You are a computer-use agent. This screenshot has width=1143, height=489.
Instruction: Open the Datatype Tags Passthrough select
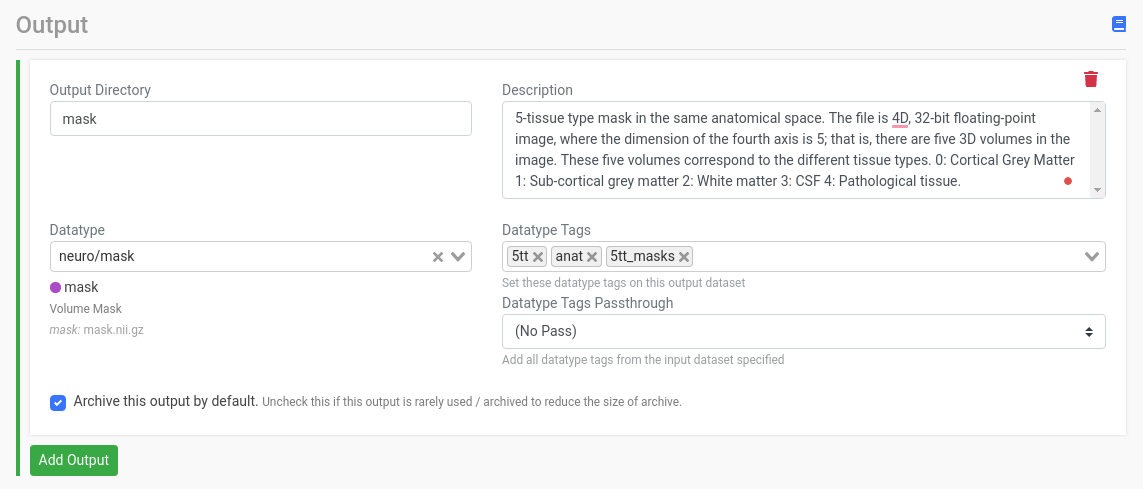point(803,332)
